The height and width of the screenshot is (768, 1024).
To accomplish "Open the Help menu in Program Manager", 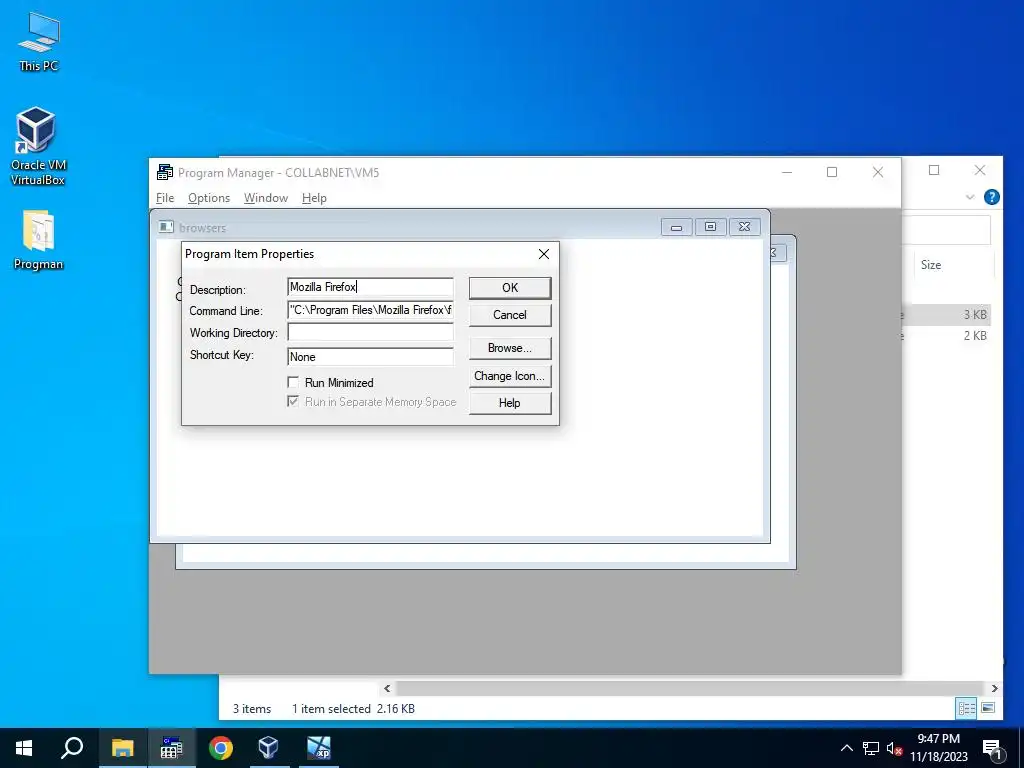I will [x=314, y=198].
